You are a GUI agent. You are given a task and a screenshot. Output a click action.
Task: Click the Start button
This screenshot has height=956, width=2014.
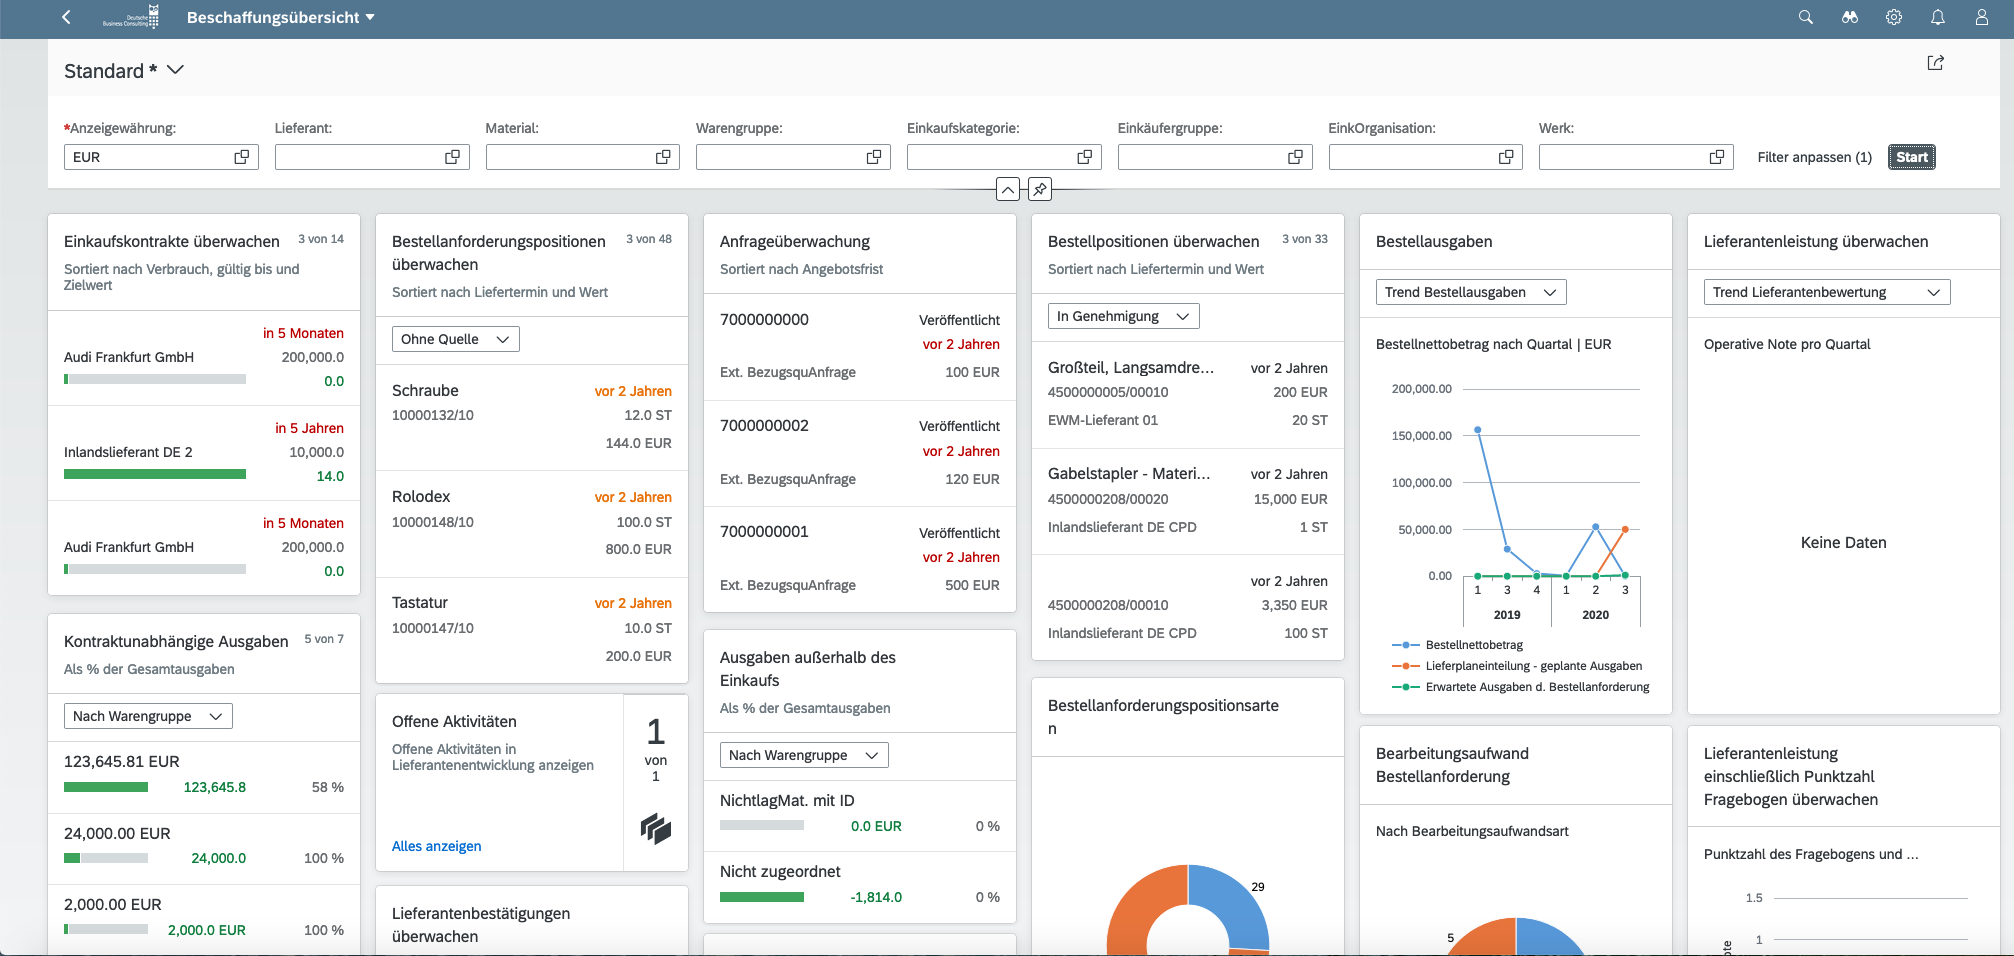[x=1911, y=157]
